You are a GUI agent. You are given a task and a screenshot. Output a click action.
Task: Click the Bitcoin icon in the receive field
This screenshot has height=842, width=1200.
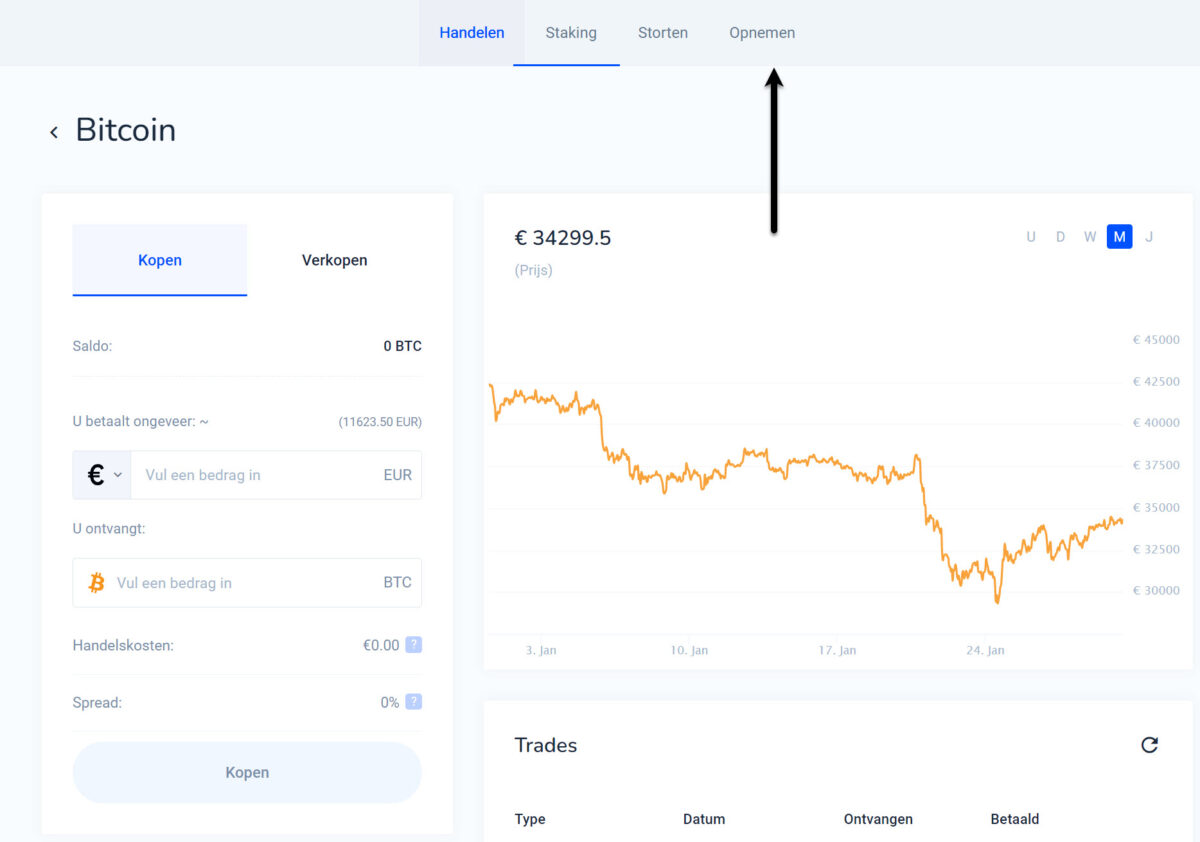pyautogui.click(x=97, y=583)
